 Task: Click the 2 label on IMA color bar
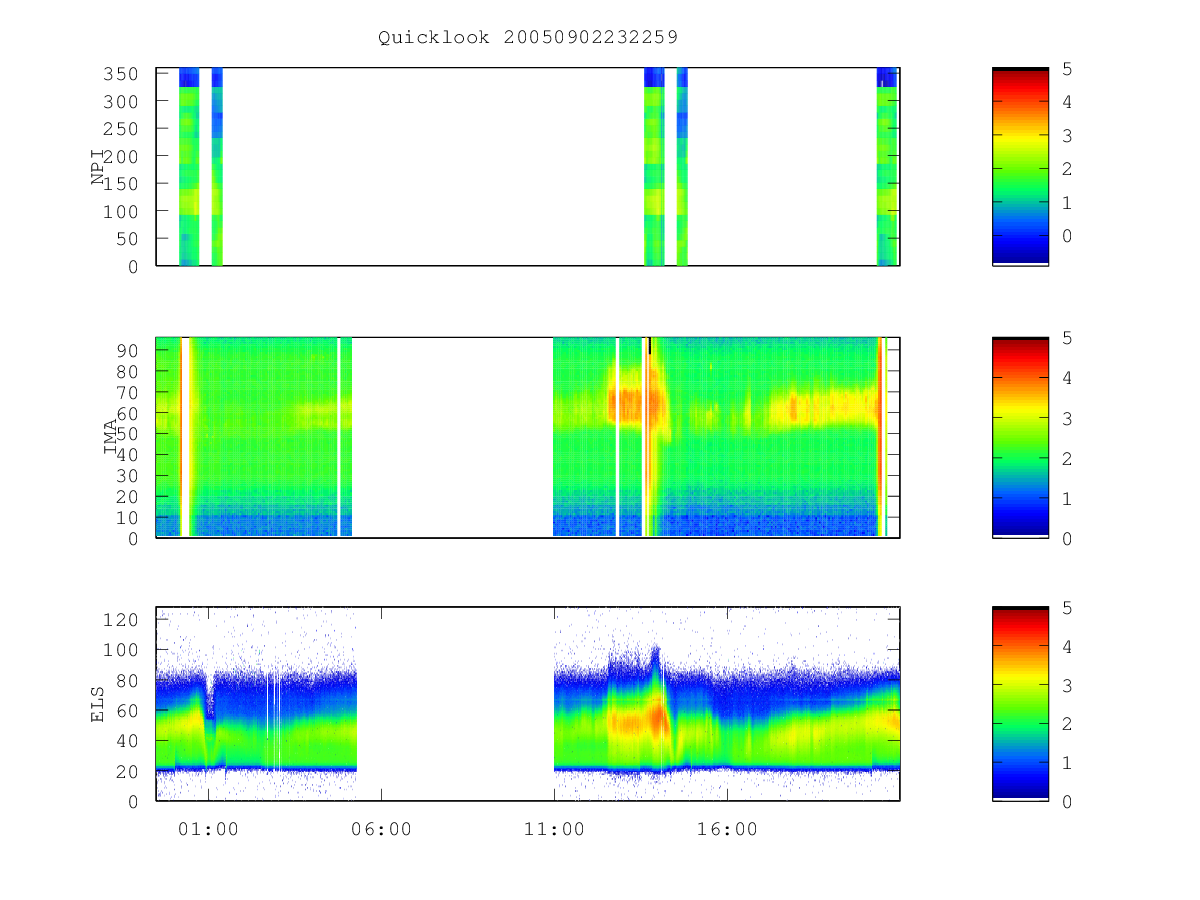tap(1068, 458)
